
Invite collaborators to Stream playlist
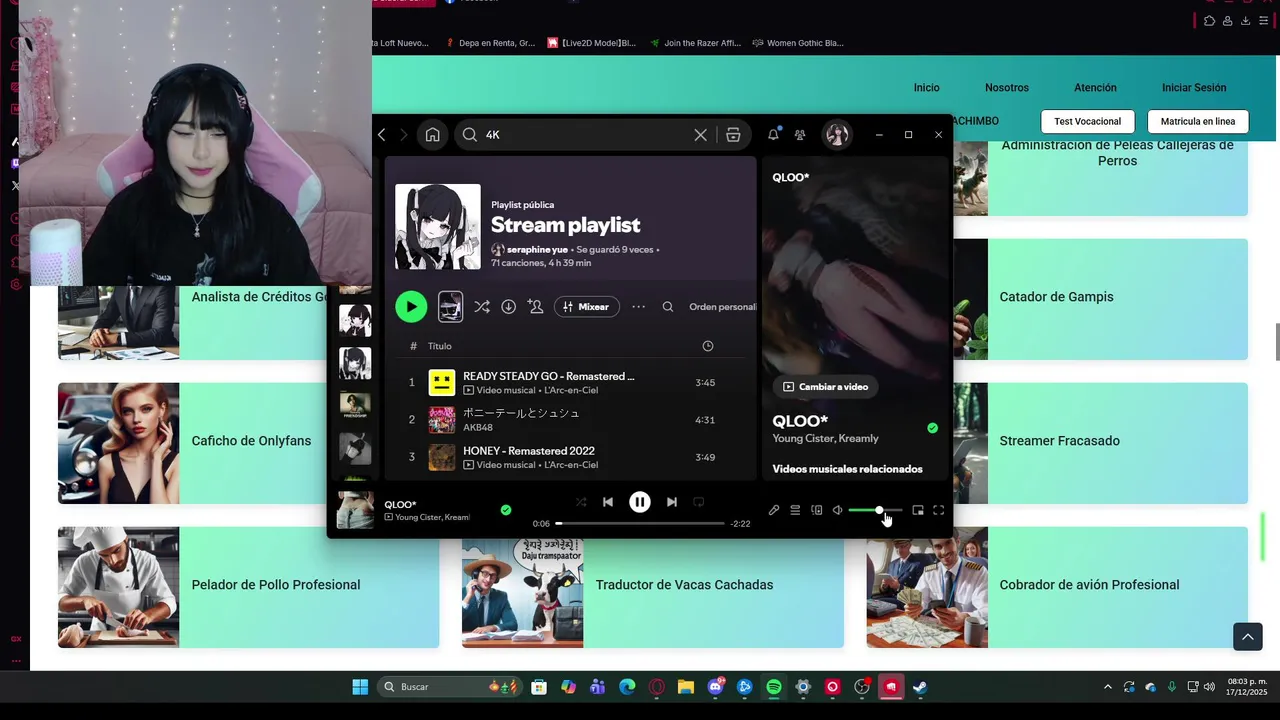coord(536,307)
